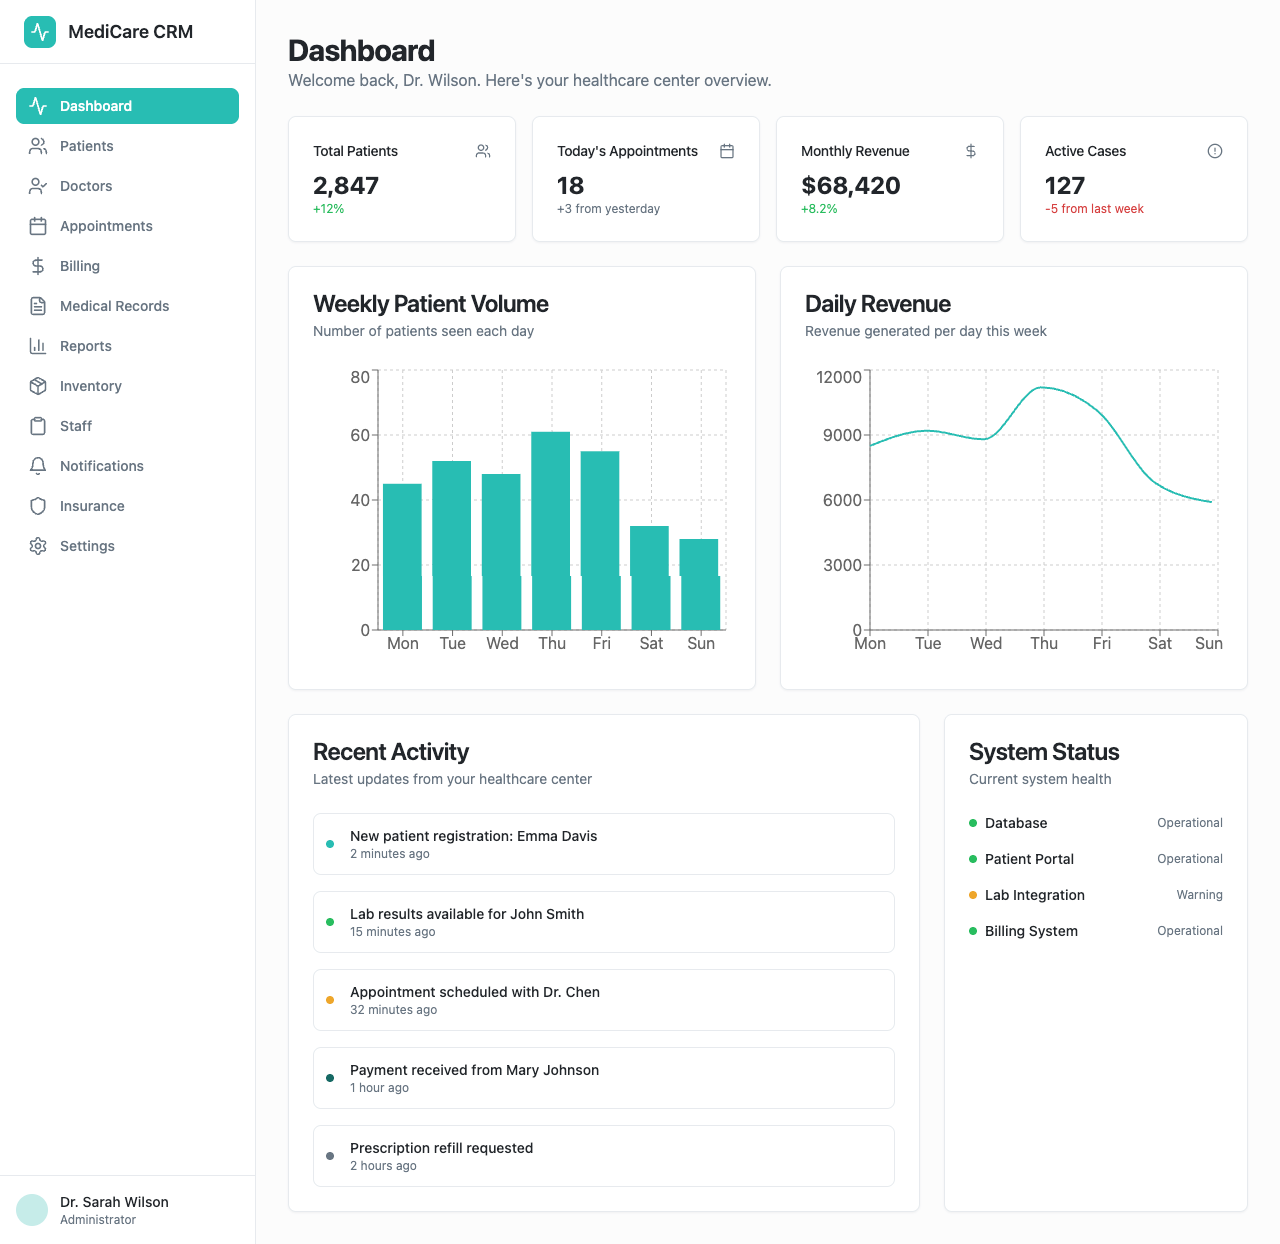Select Reports in the navigation
The image size is (1280, 1244).
pos(86,346)
